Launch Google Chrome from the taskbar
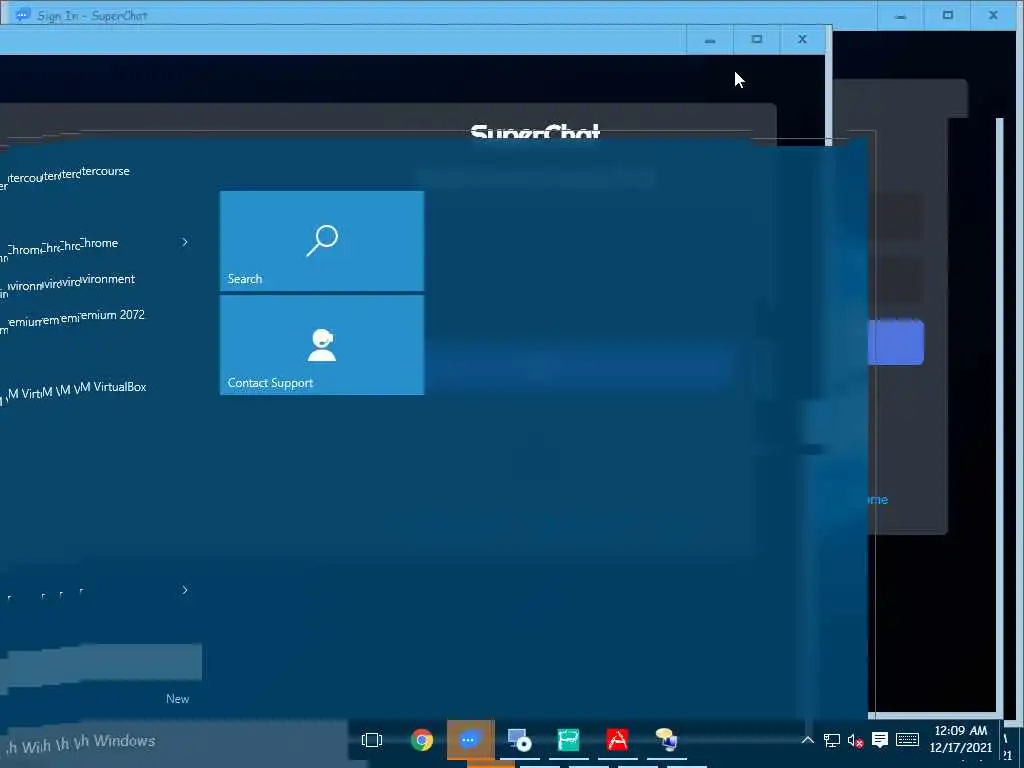This screenshot has width=1024, height=768. pos(422,740)
